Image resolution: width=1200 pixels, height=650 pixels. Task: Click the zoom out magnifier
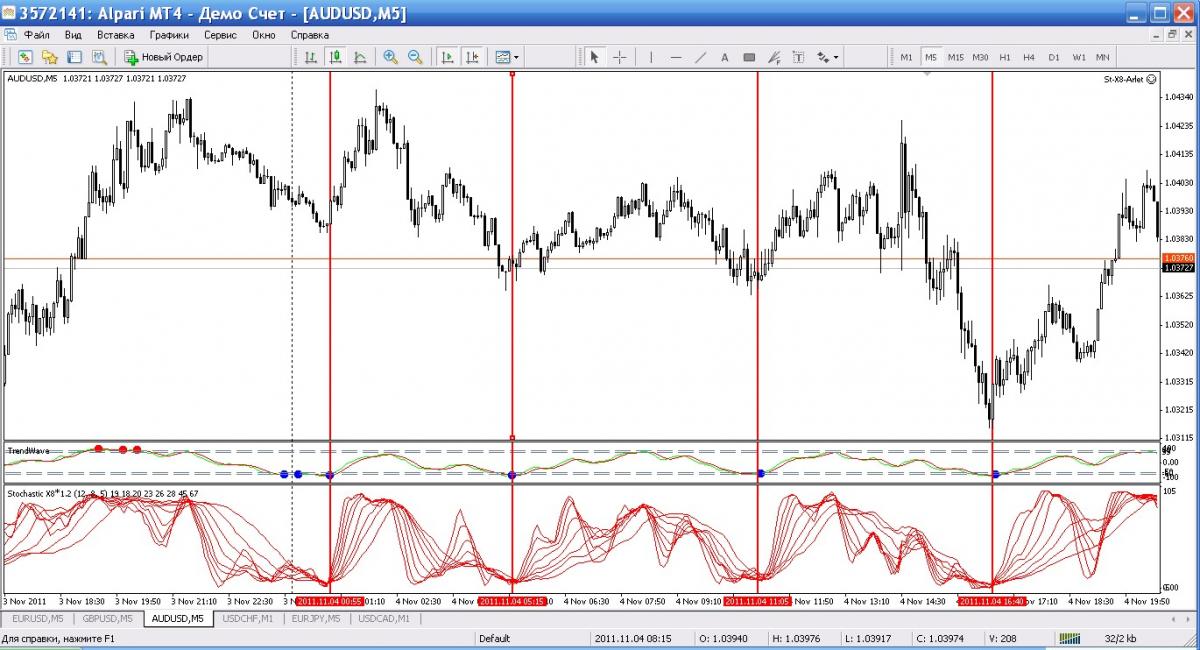(x=414, y=57)
